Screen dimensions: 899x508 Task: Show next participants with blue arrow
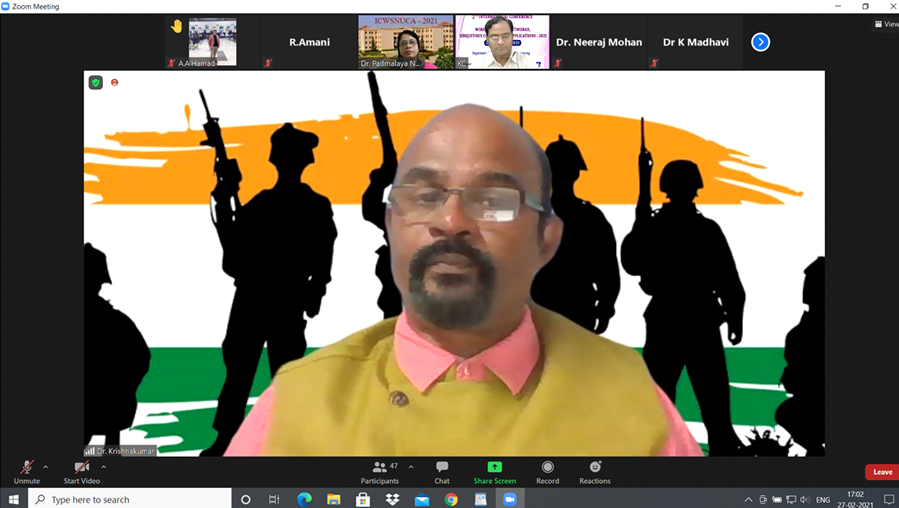pos(760,42)
